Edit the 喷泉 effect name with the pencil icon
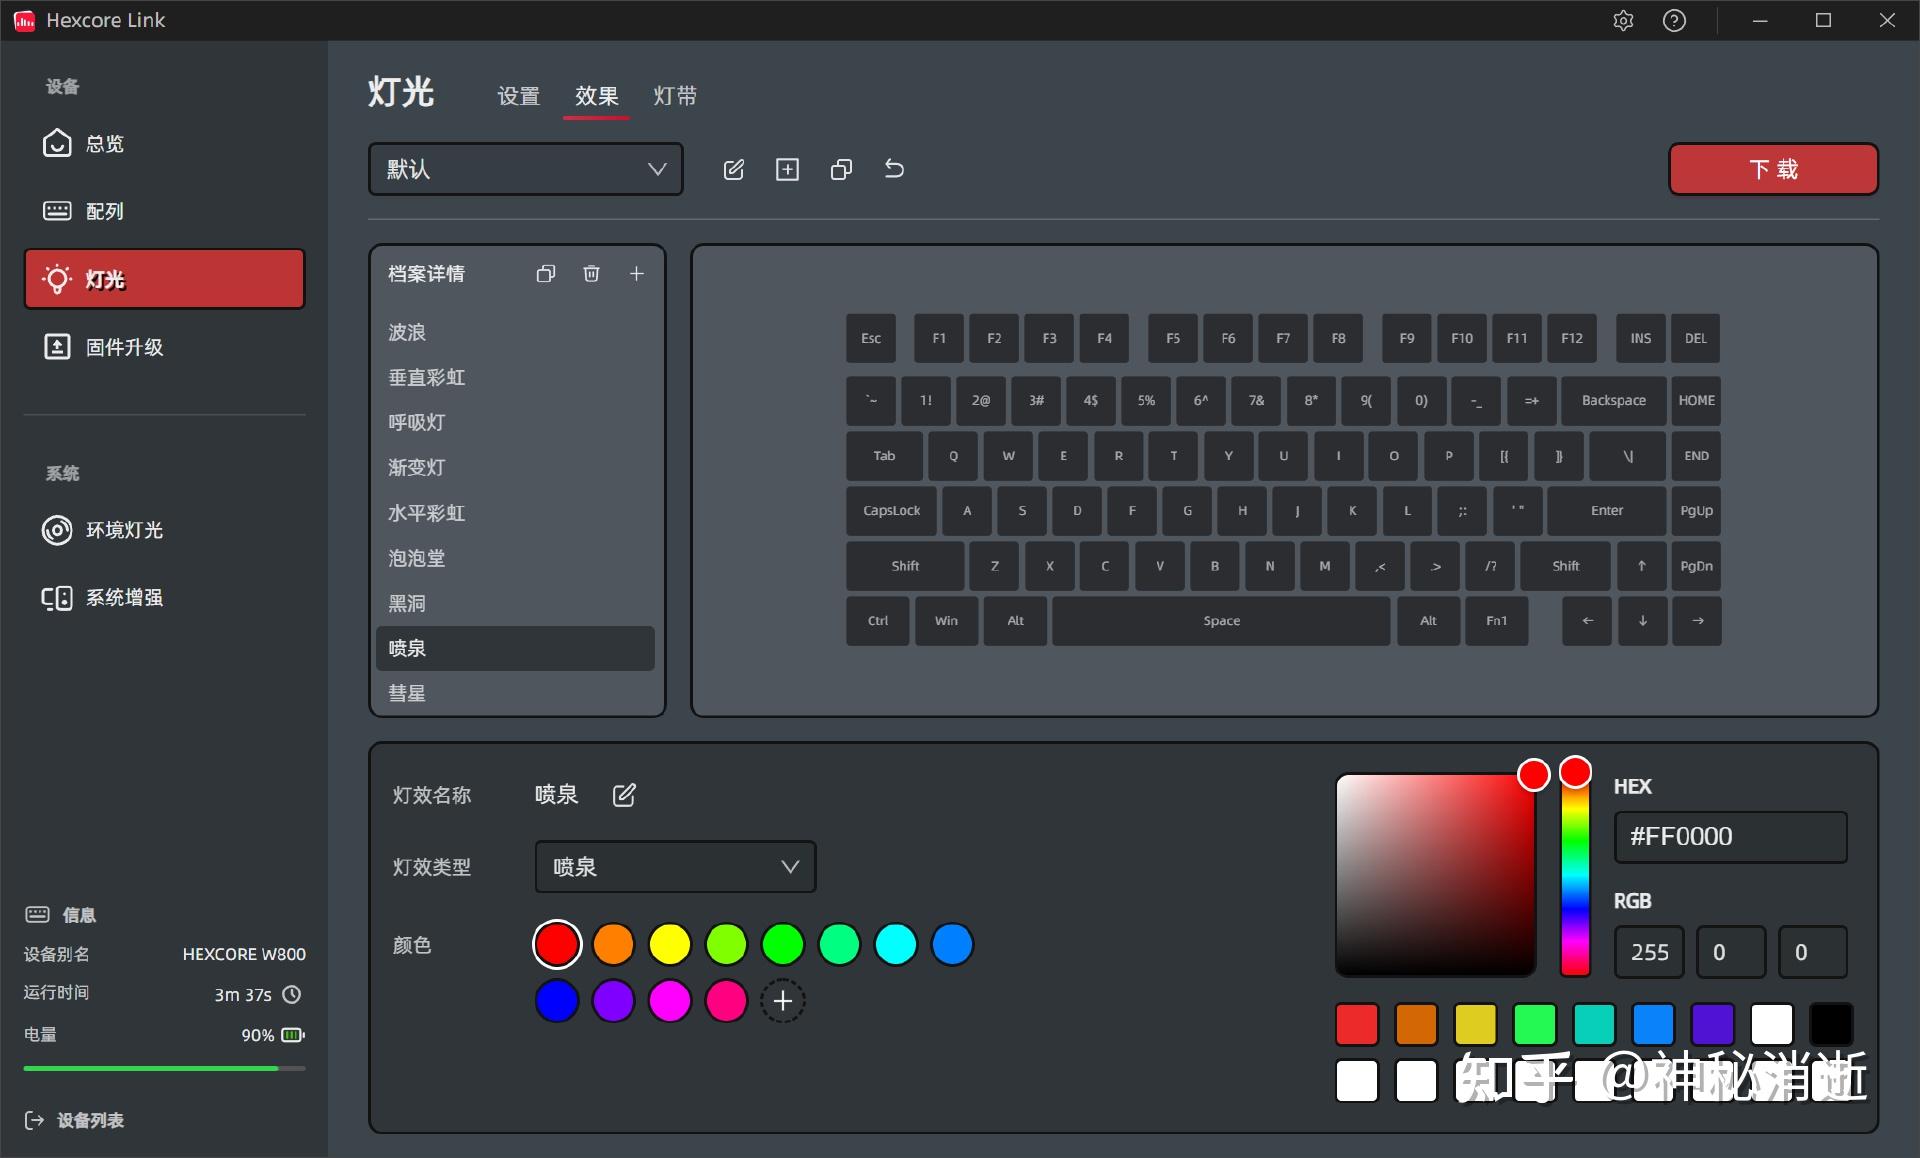Image resolution: width=1920 pixels, height=1158 pixels. 624,795
